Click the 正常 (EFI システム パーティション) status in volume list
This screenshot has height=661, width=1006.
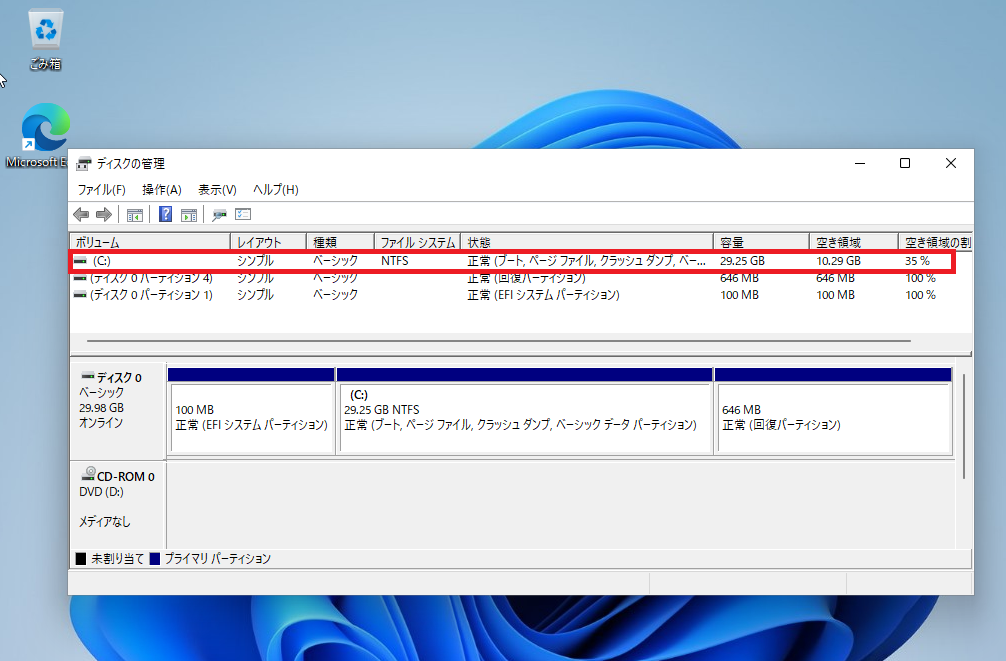[x=543, y=295]
